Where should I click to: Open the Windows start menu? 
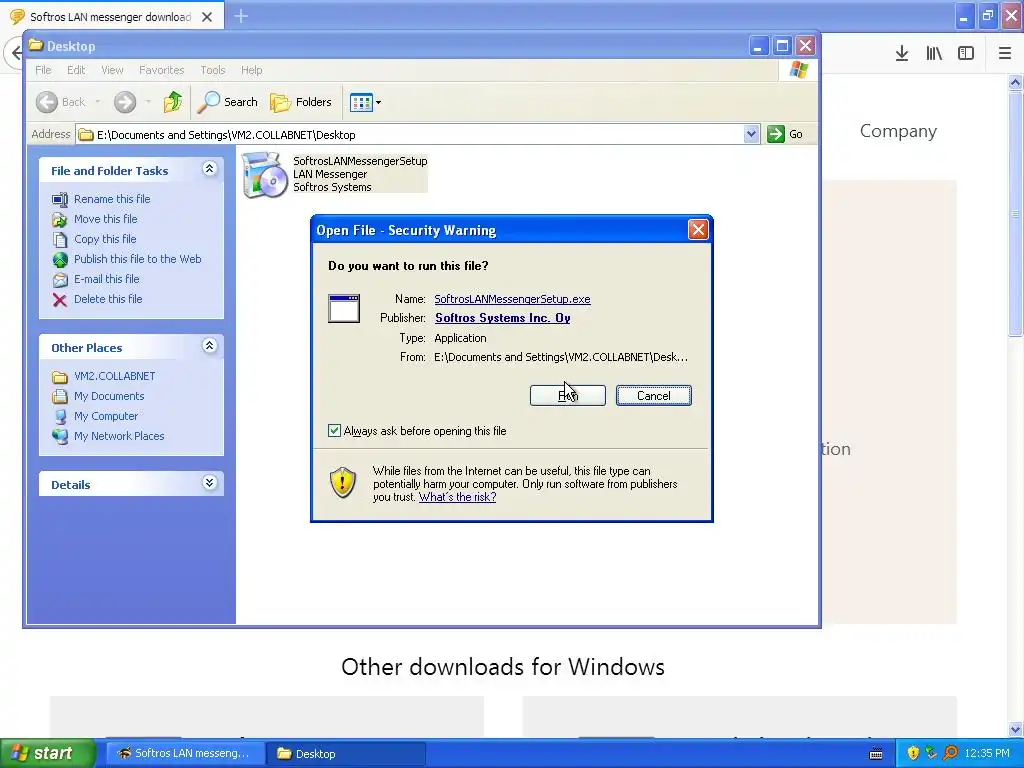tap(47, 754)
